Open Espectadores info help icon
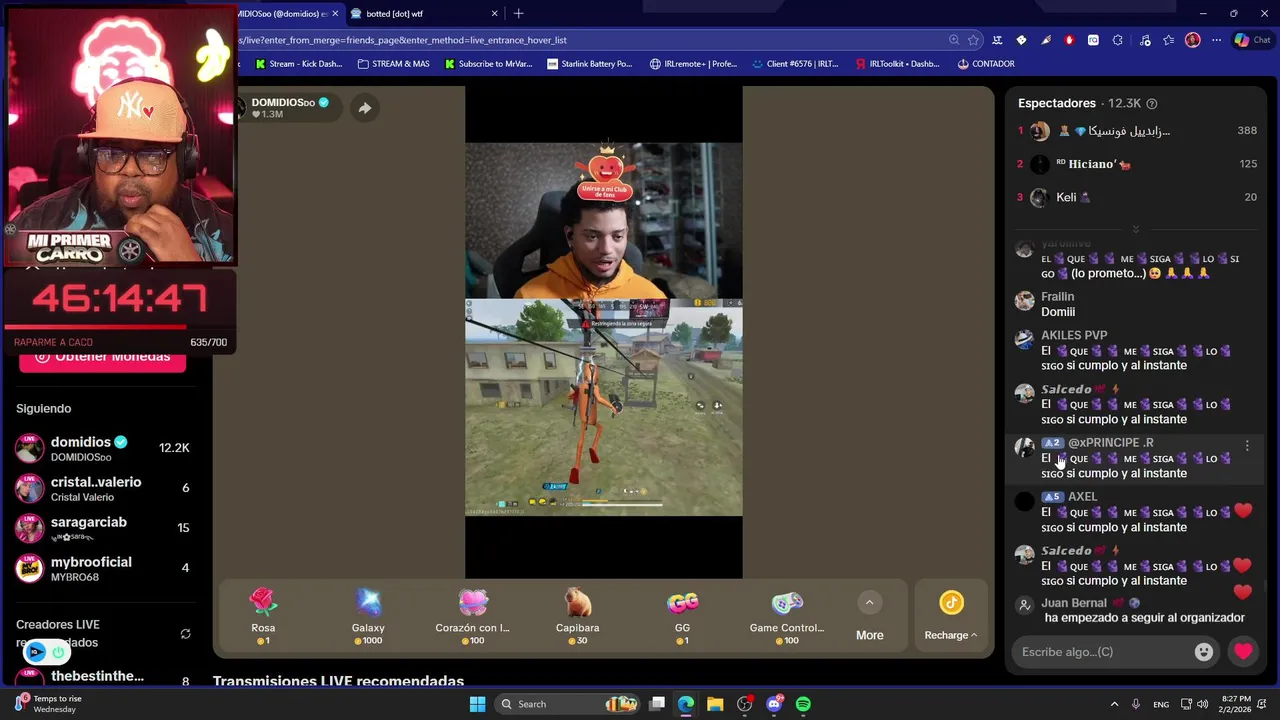Image resolution: width=1280 pixels, height=720 pixels. pos(1152,104)
